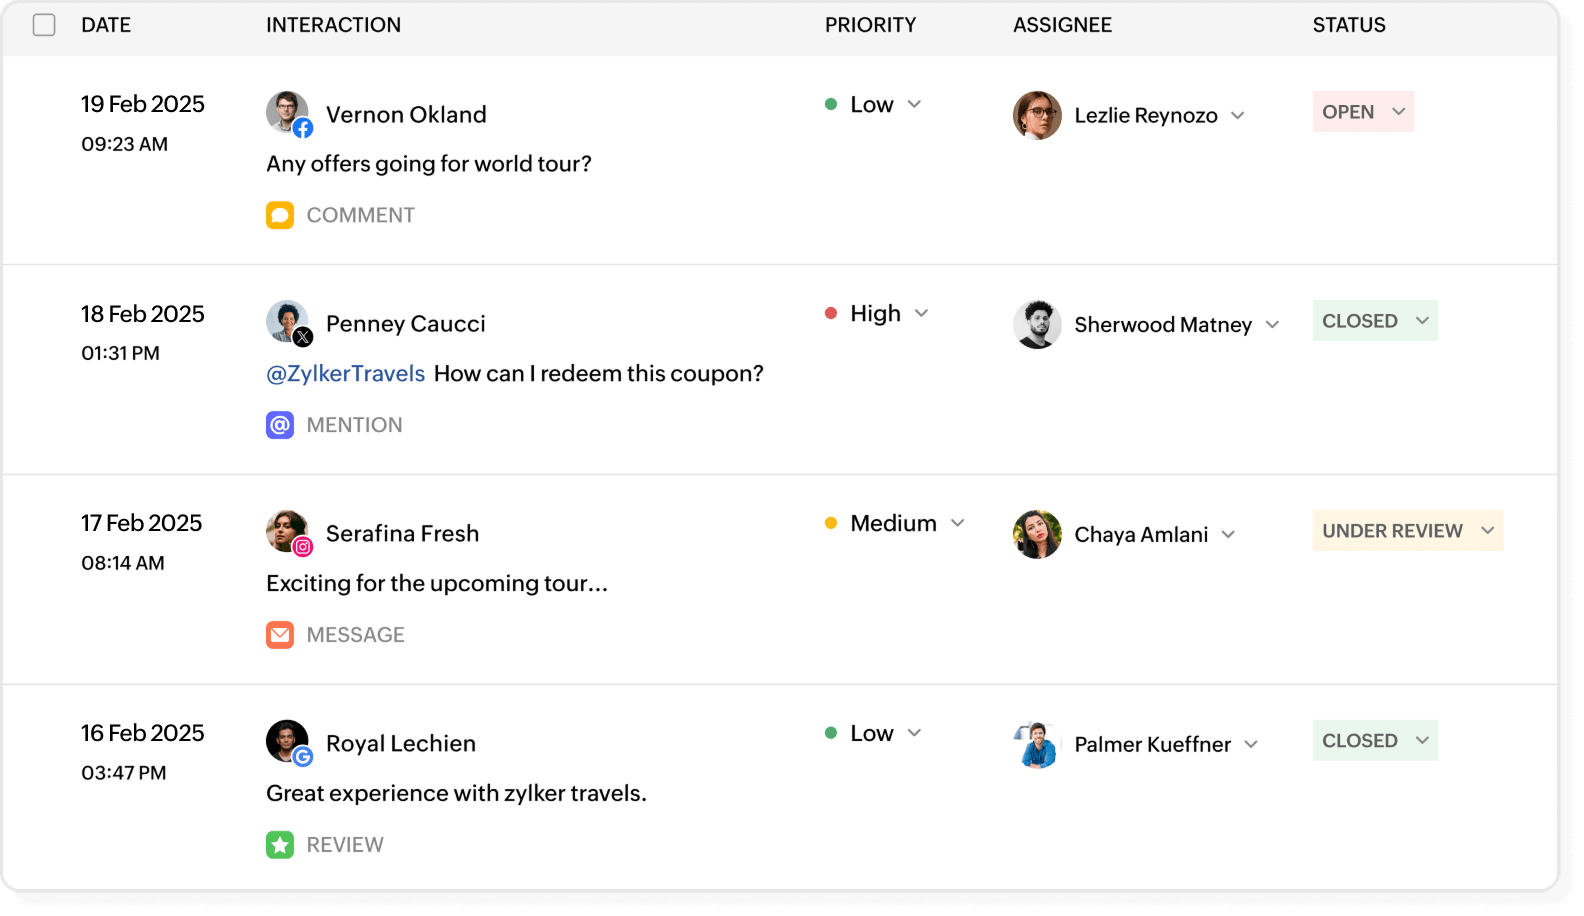
Task: Click the Mention icon under Penney's message
Action: point(280,425)
